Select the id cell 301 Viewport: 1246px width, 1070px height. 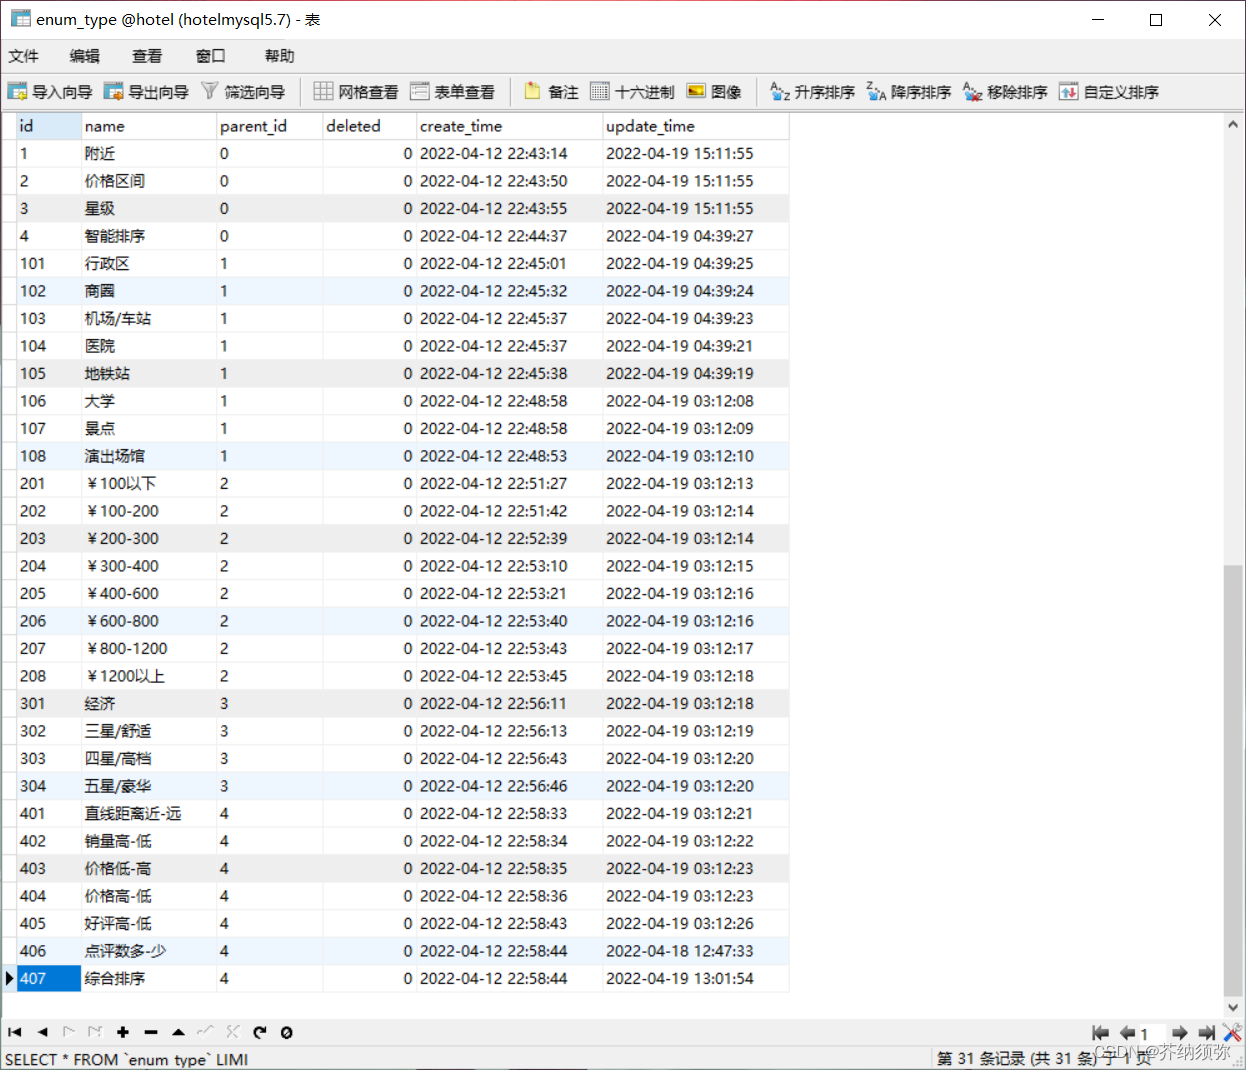click(x=49, y=703)
